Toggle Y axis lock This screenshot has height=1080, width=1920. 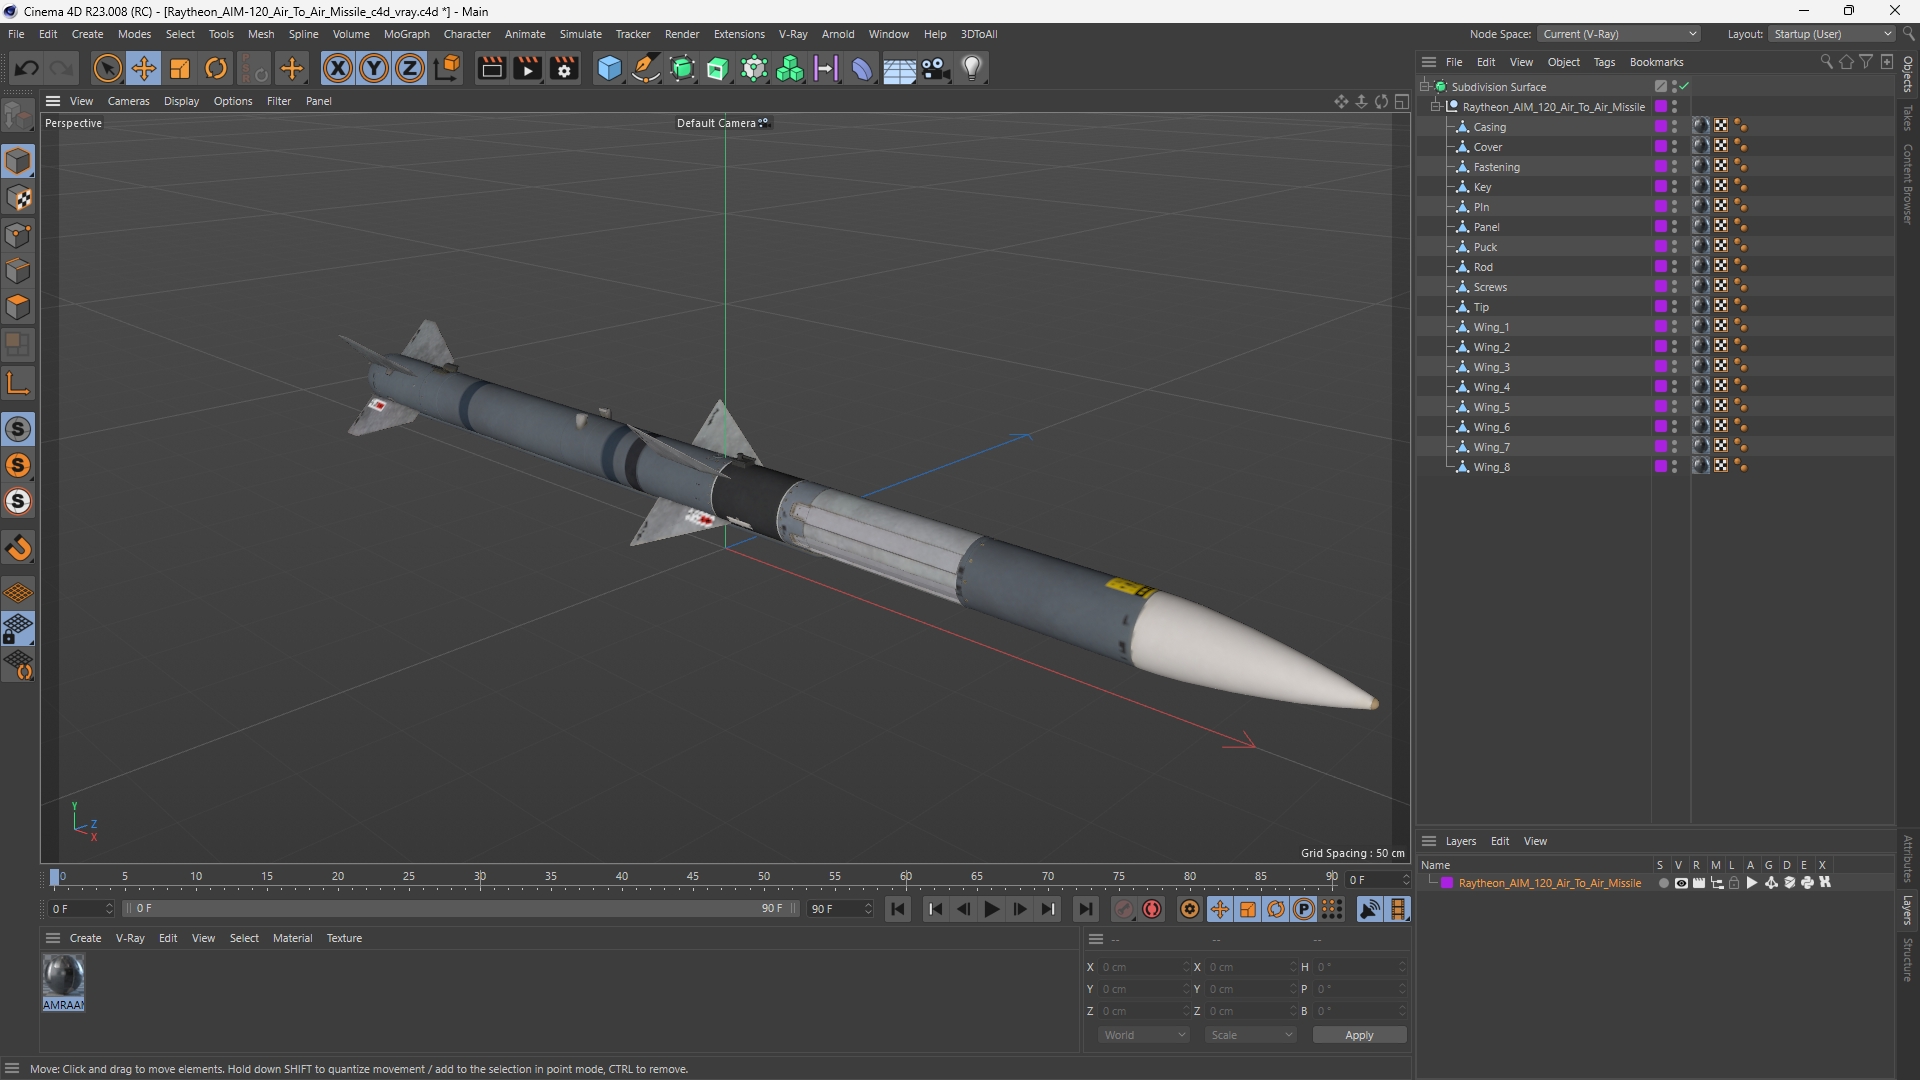point(374,68)
